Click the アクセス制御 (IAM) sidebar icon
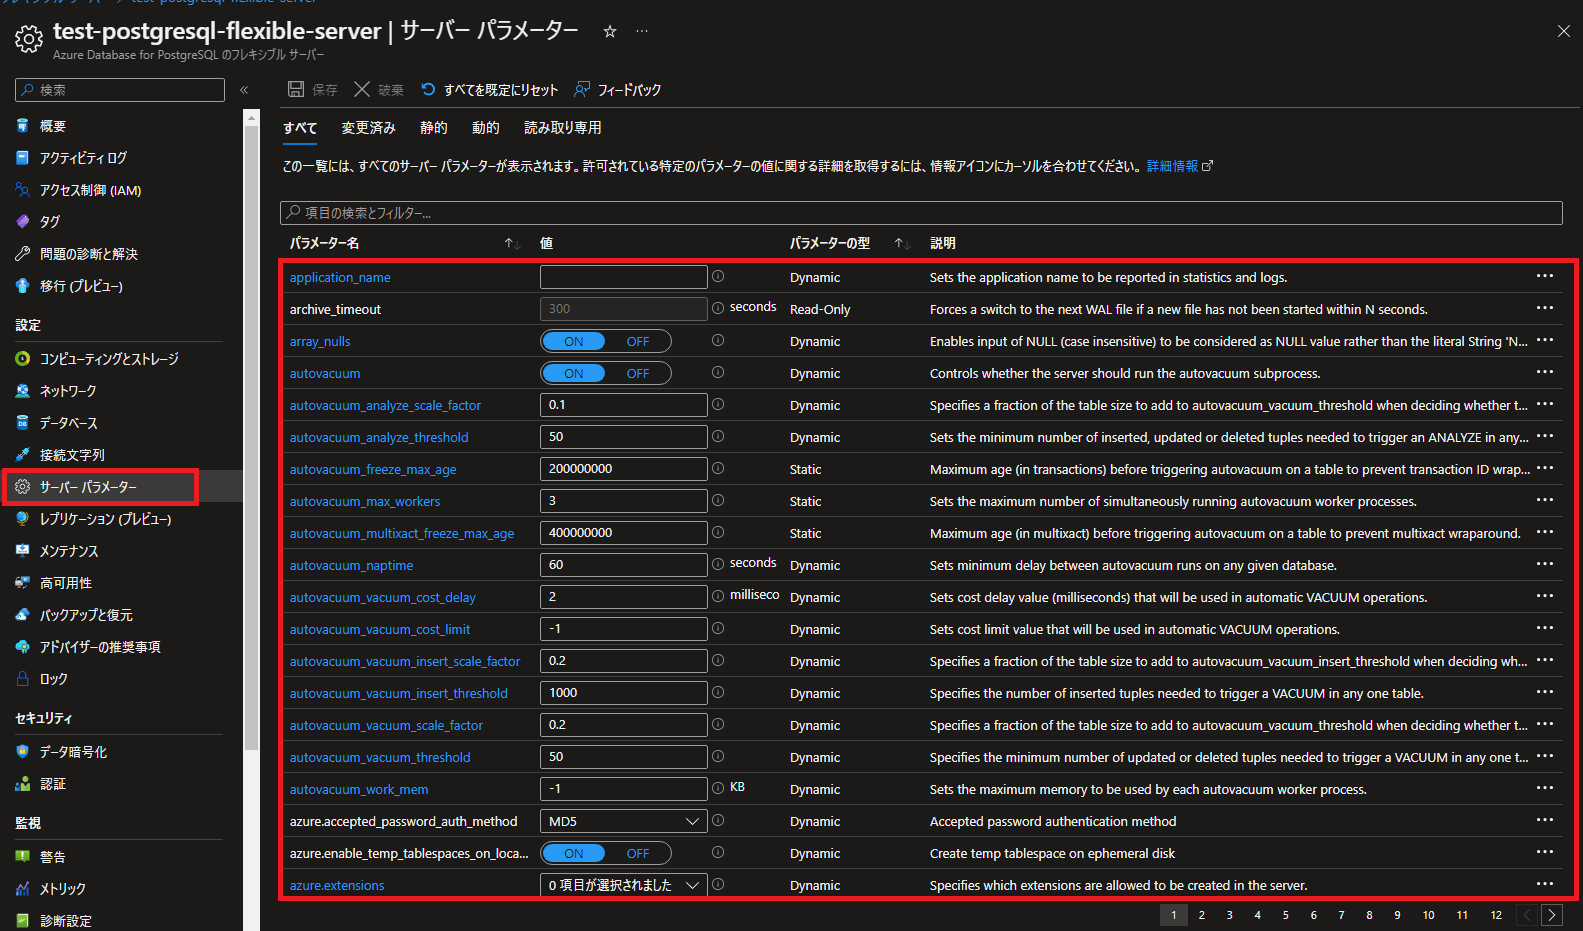 pos(23,190)
